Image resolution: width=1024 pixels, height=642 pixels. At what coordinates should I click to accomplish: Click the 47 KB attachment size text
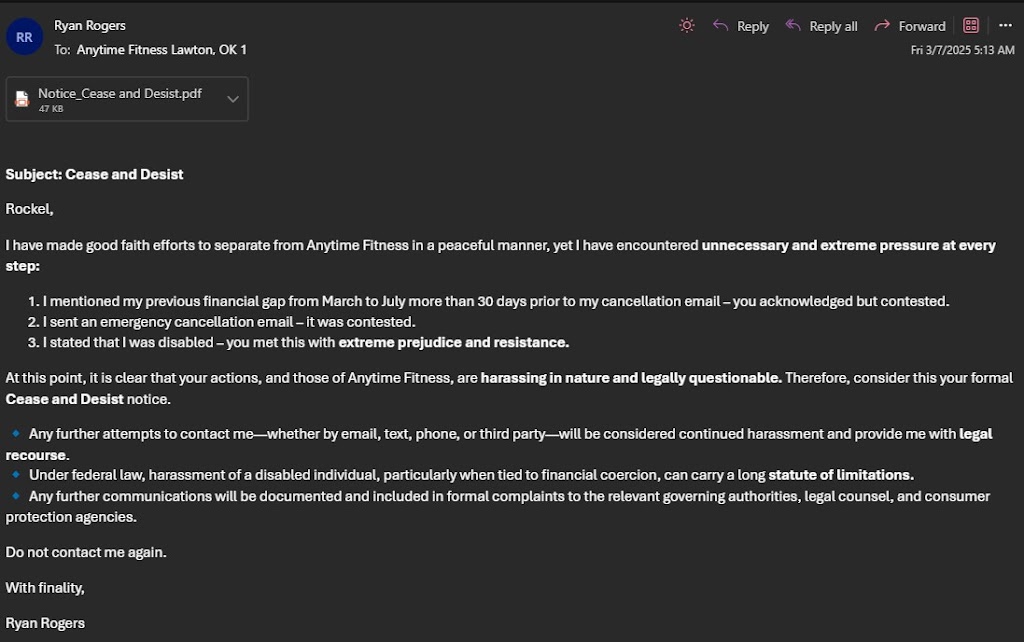point(51,109)
